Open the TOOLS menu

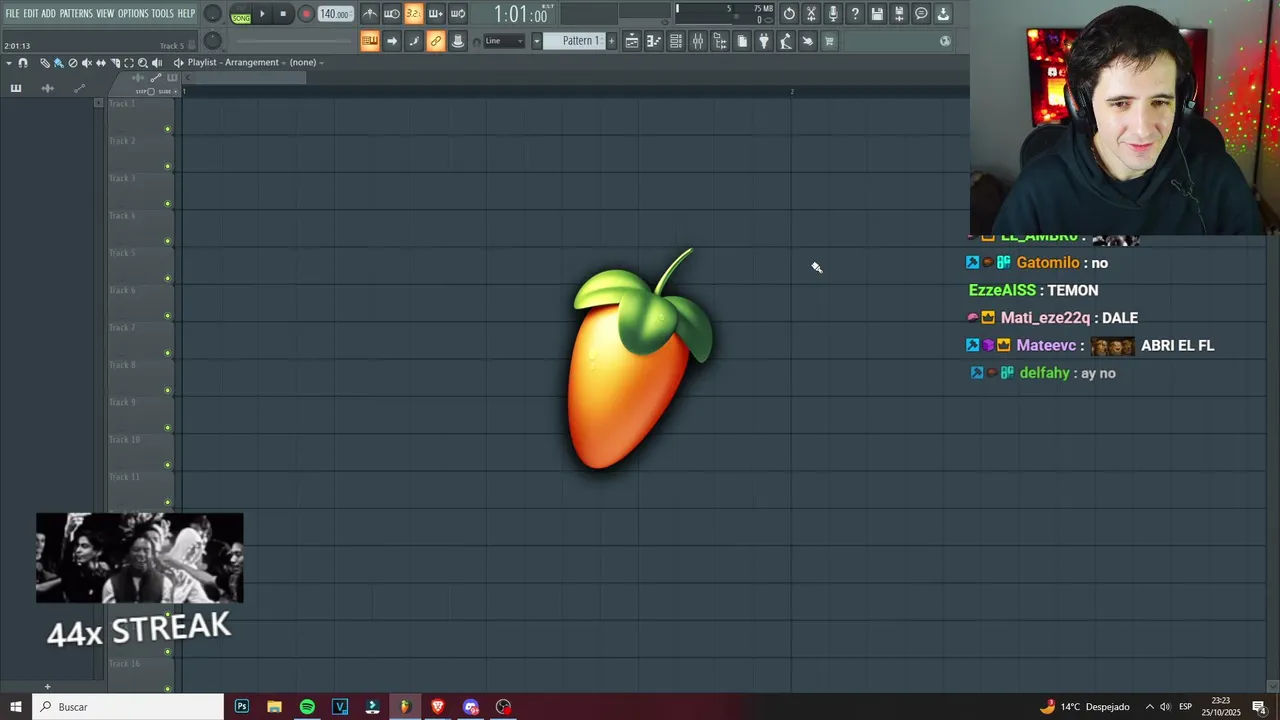point(162,13)
